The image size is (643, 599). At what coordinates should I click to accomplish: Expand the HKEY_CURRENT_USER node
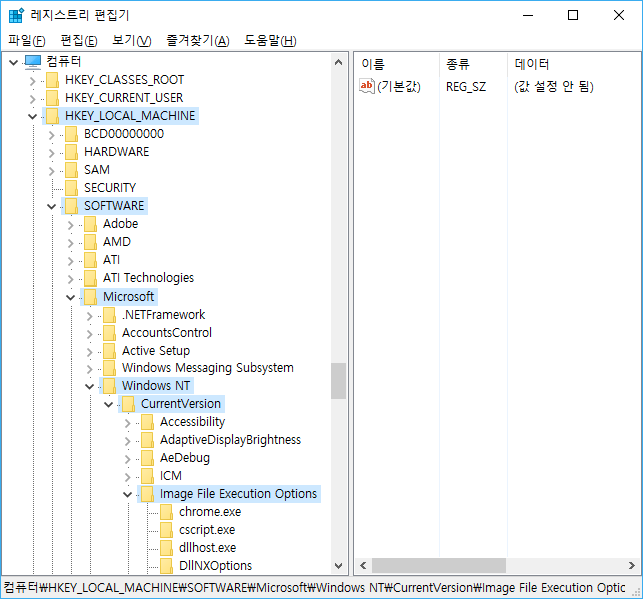click(x=32, y=99)
